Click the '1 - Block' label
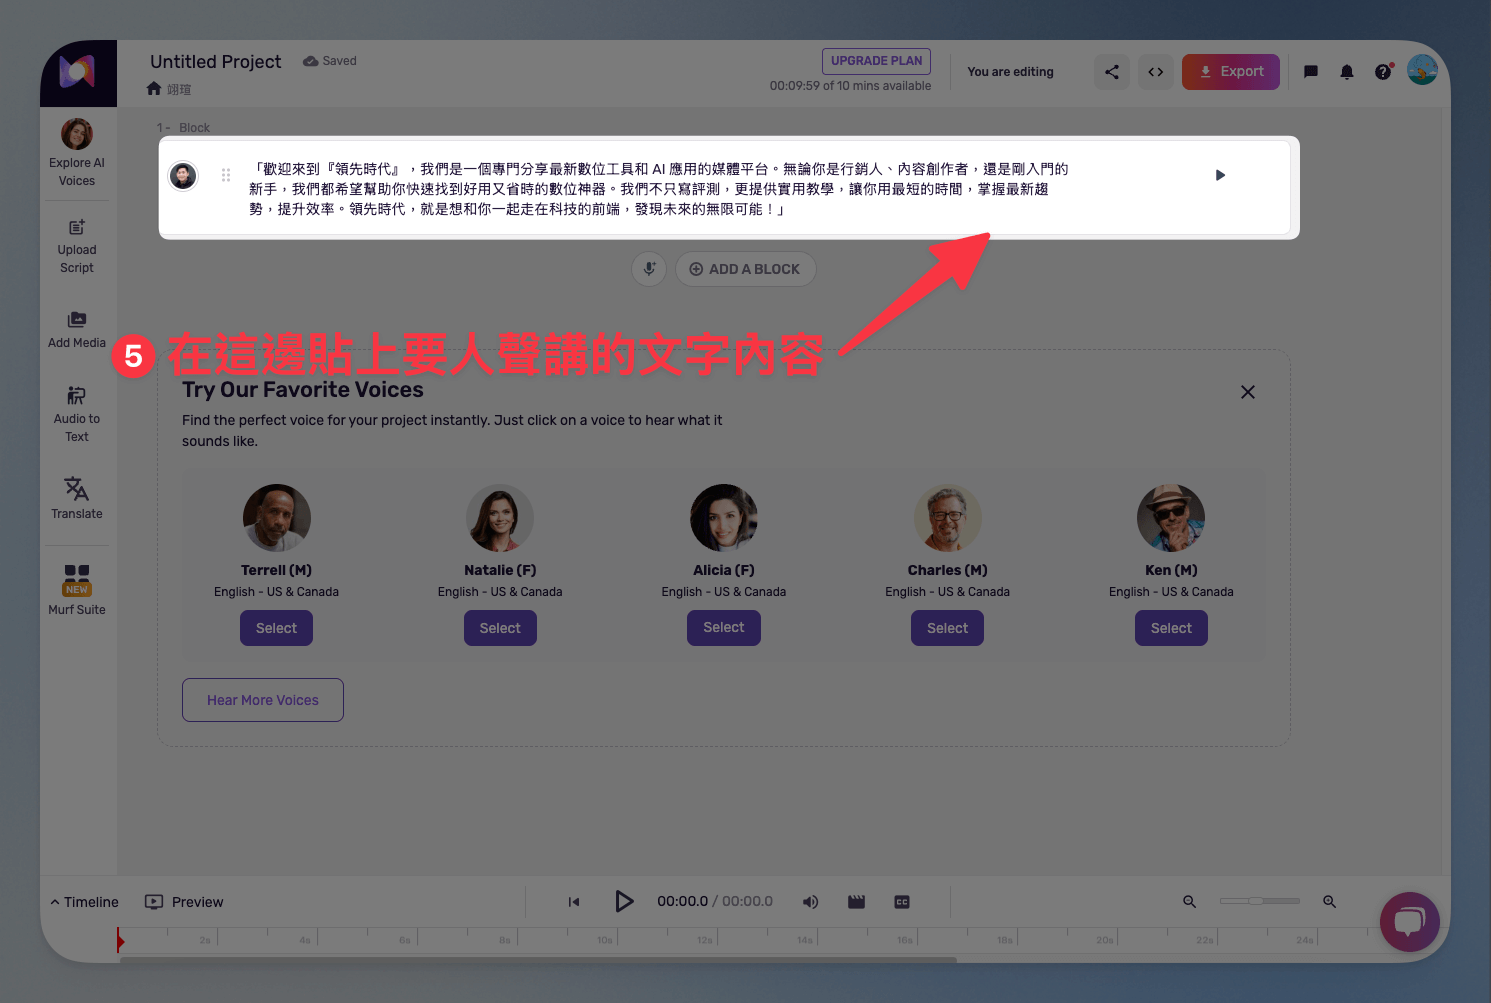This screenshot has height=1003, width=1491. click(x=183, y=128)
